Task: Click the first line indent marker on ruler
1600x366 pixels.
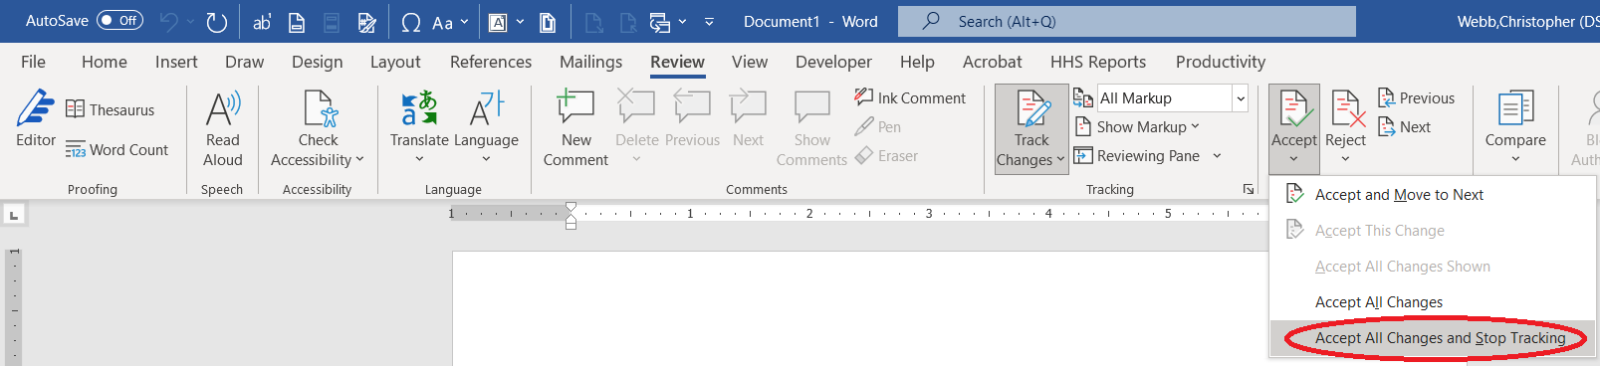Action: tap(571, 207)
